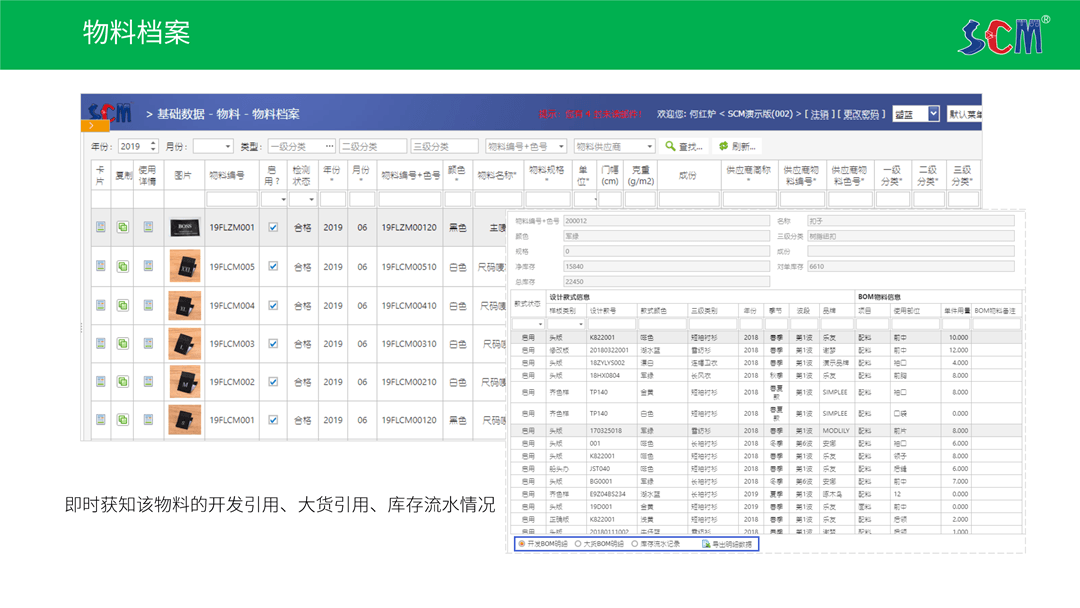Open 一级分类 category selector
Viewport: 1080px width, 608px height.
click(x=302, y=147)
